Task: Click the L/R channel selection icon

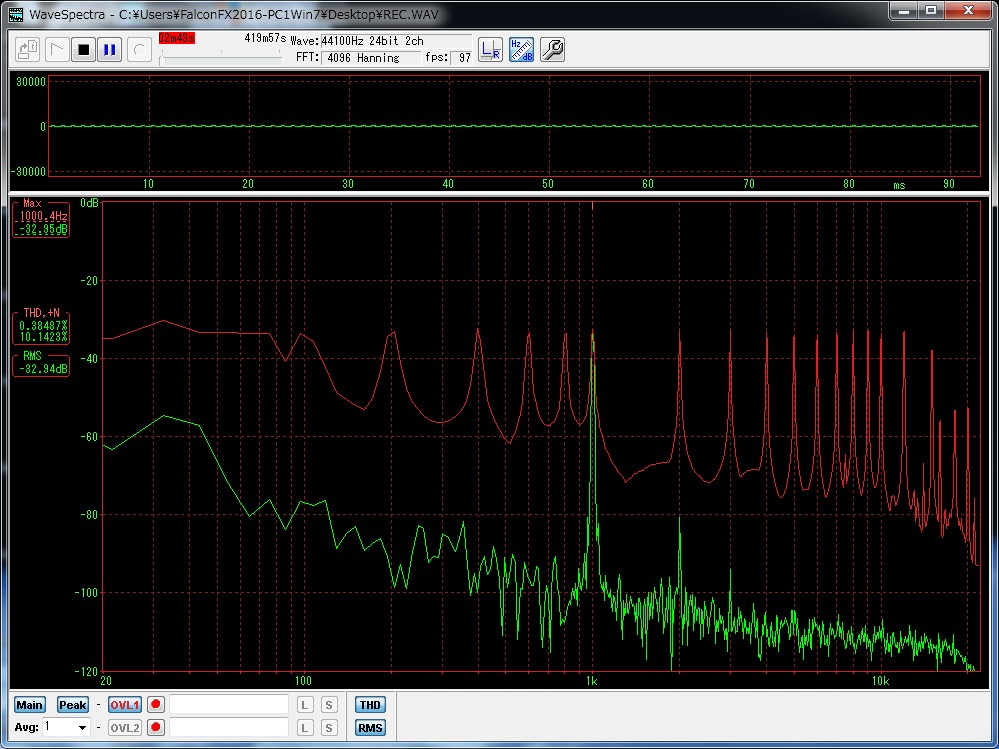Action: click(x=490, y=49)
